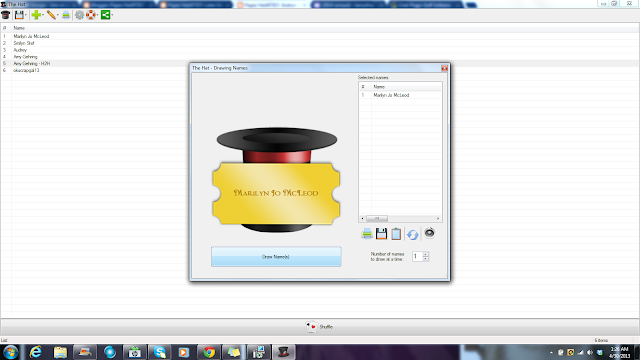The height and width of the screenshot is (360, 640).
Task: Reset drawing with blue refresh arrows icon
Action: point(413,234)
